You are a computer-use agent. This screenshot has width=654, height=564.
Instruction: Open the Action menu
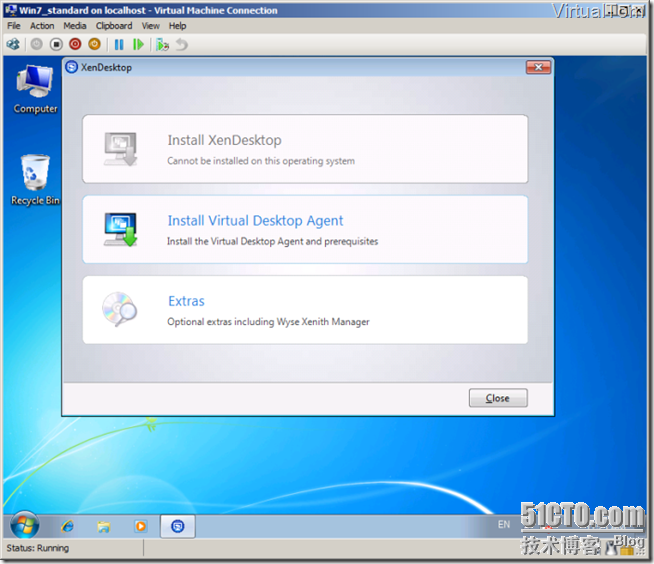click(x=42, y=26)
